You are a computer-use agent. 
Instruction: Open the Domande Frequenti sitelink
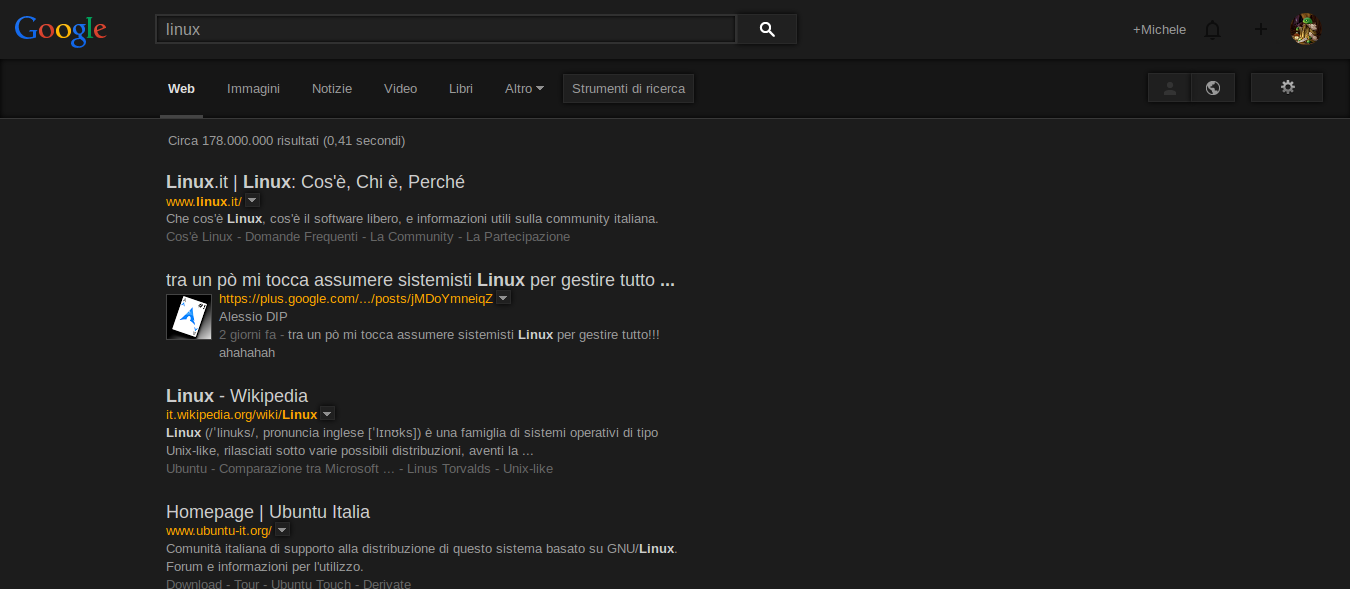[301, 237]
